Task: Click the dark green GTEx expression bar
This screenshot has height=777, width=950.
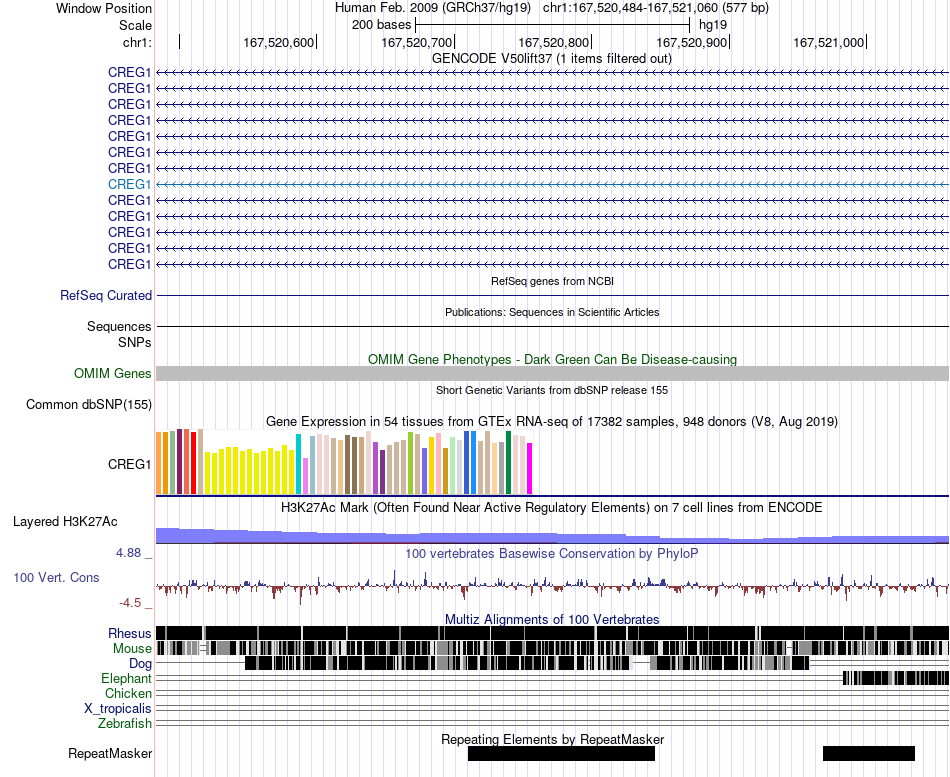Action: [508, 462]
